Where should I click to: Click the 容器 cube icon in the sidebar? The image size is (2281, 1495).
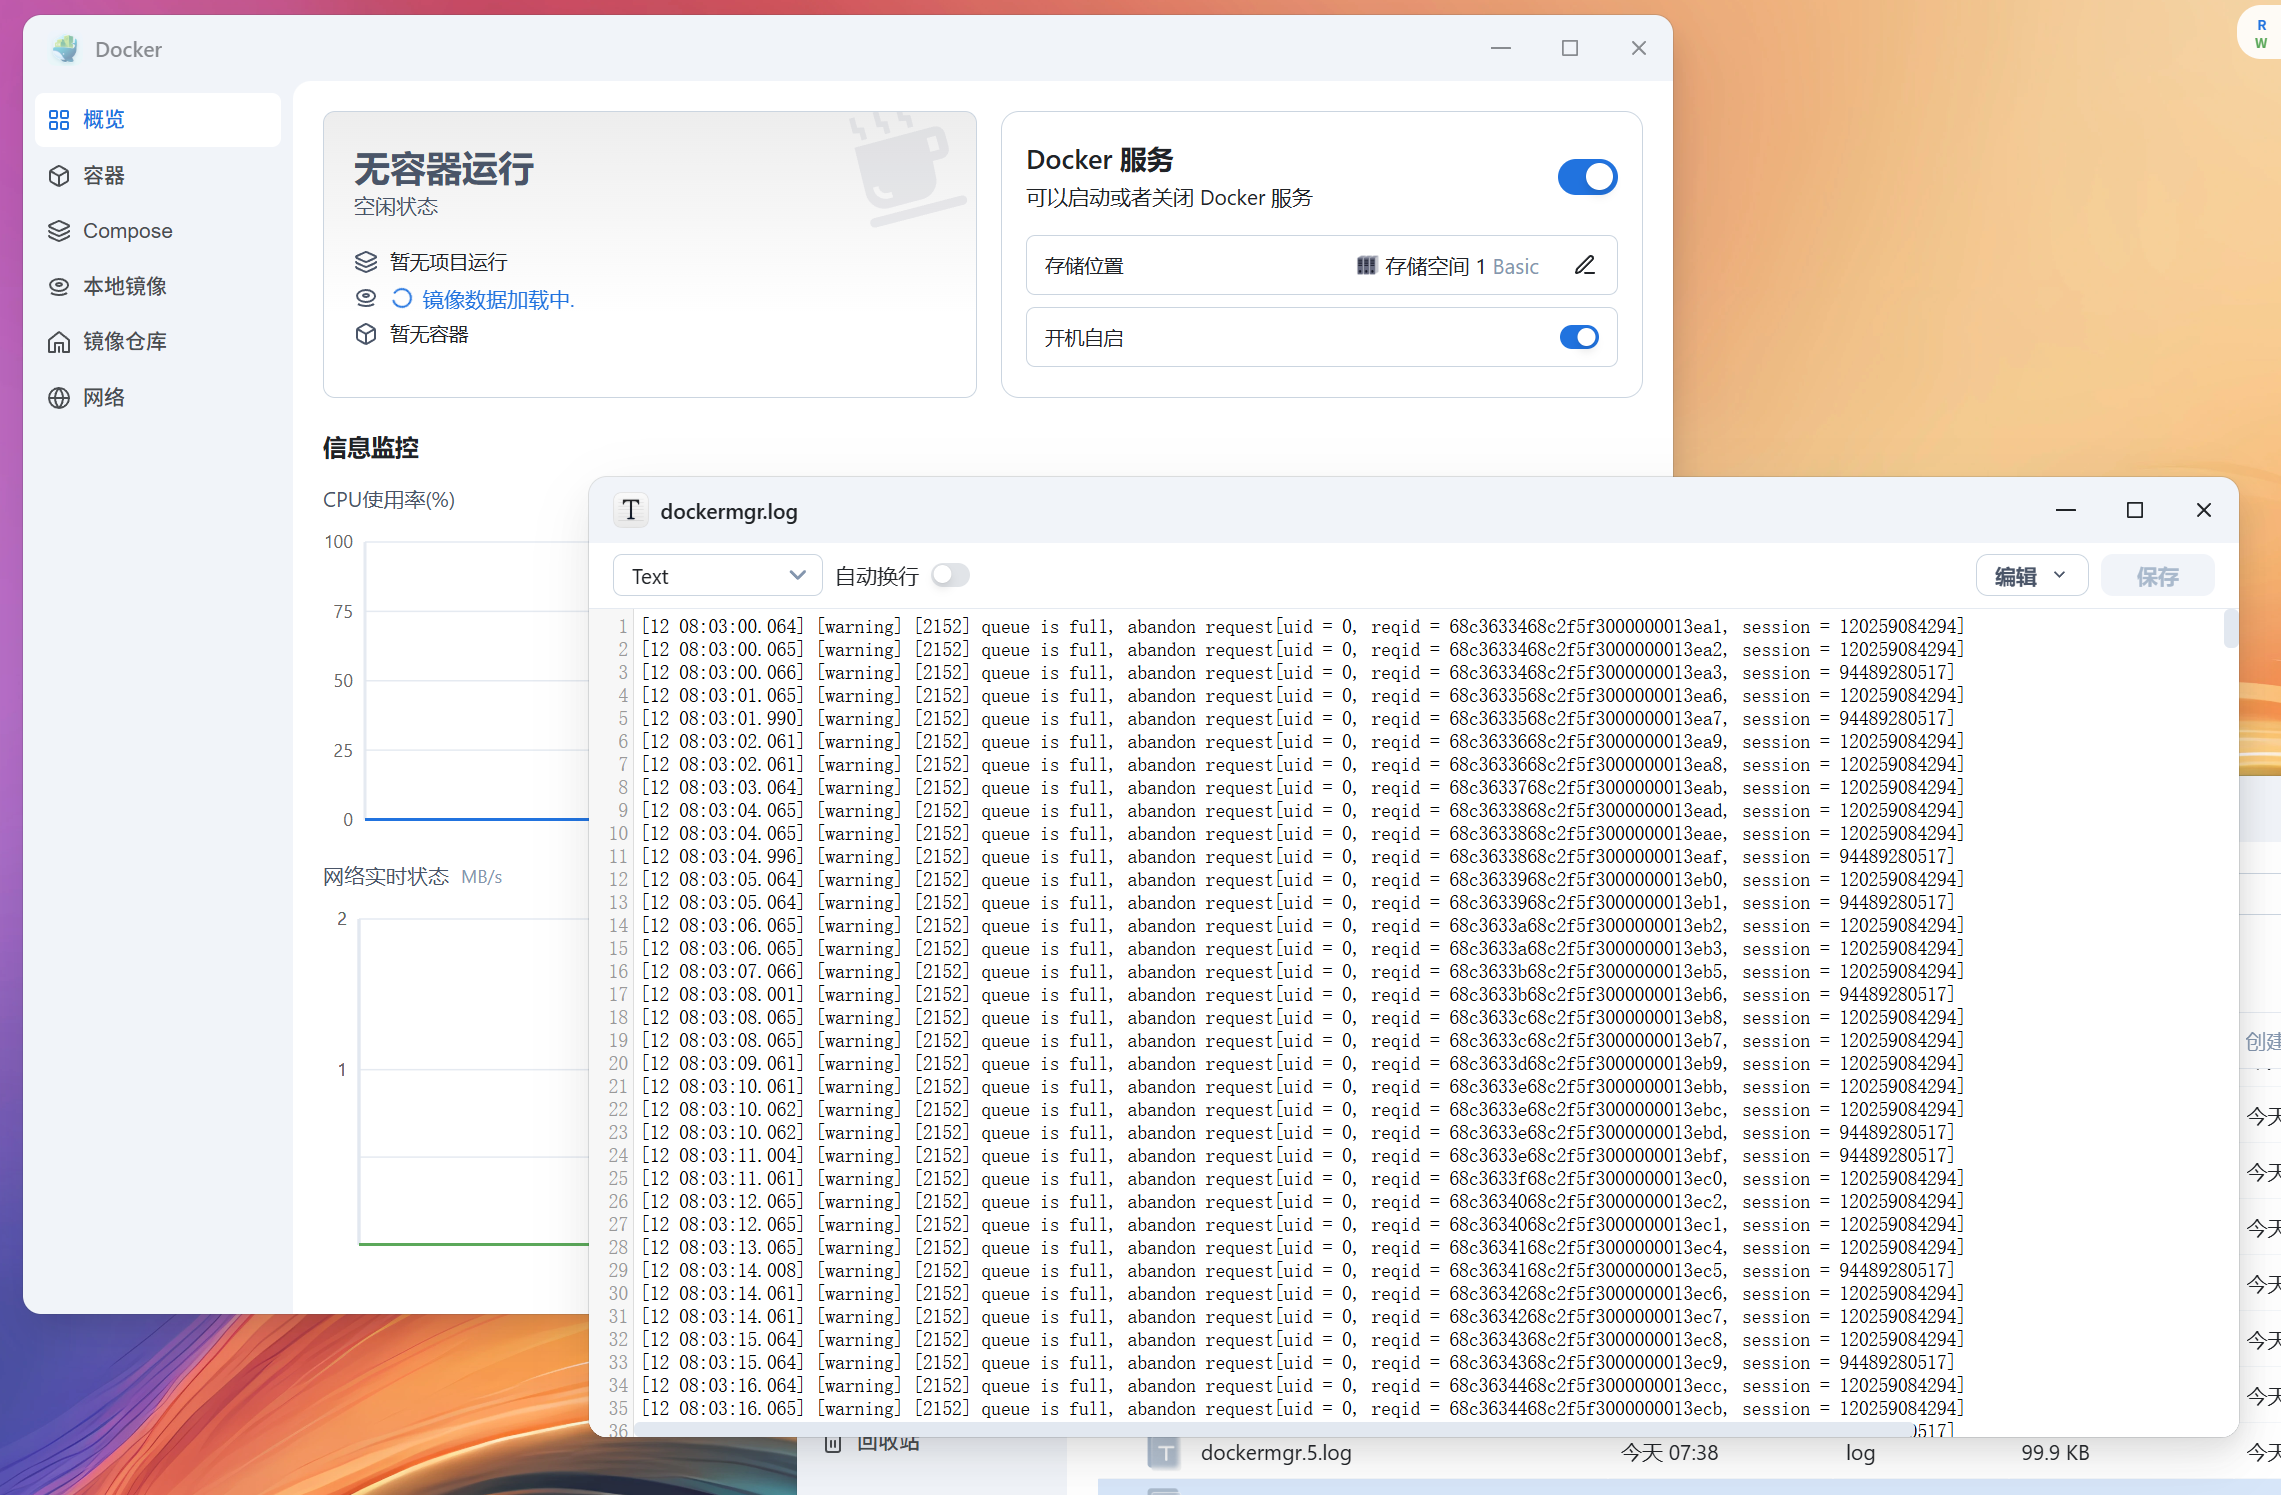tap(59, 176)
